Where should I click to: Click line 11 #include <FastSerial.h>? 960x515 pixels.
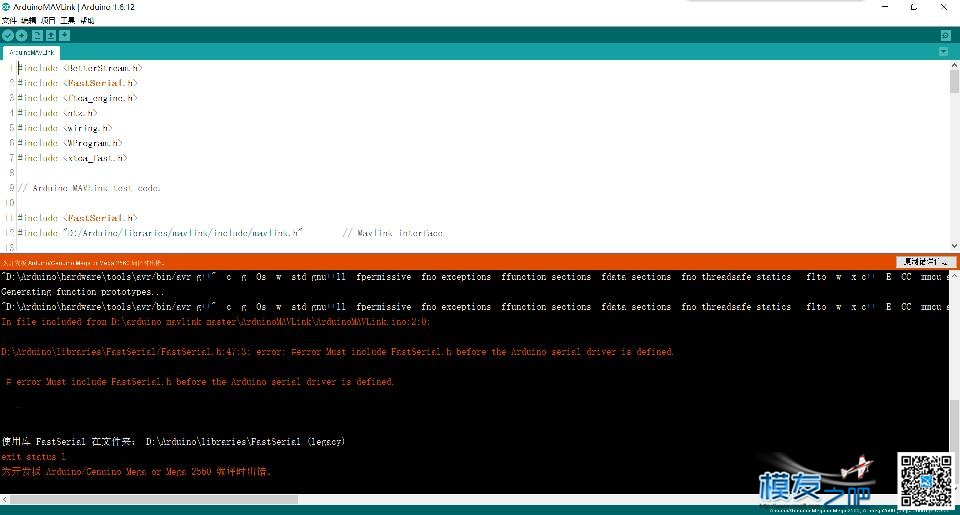tap(77, 218)
